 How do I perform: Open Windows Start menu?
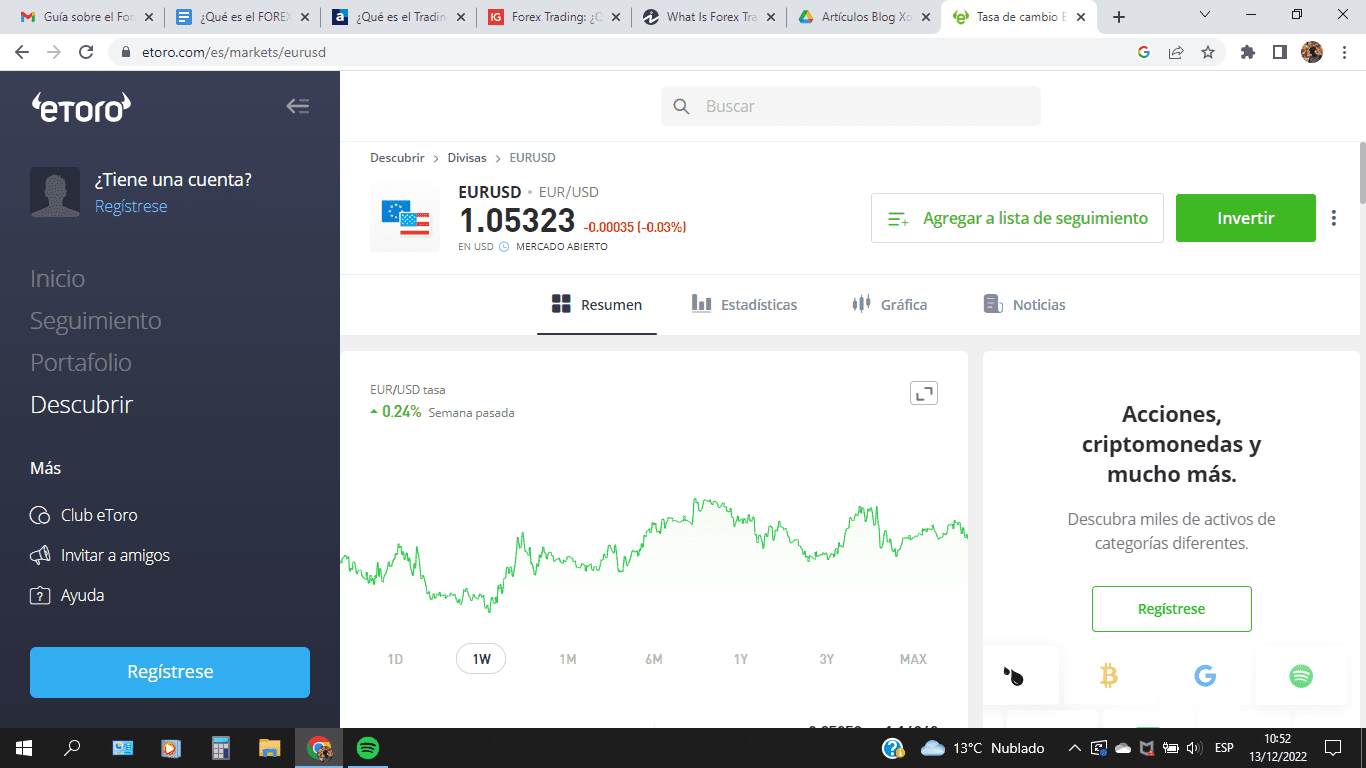coord(24,748)
